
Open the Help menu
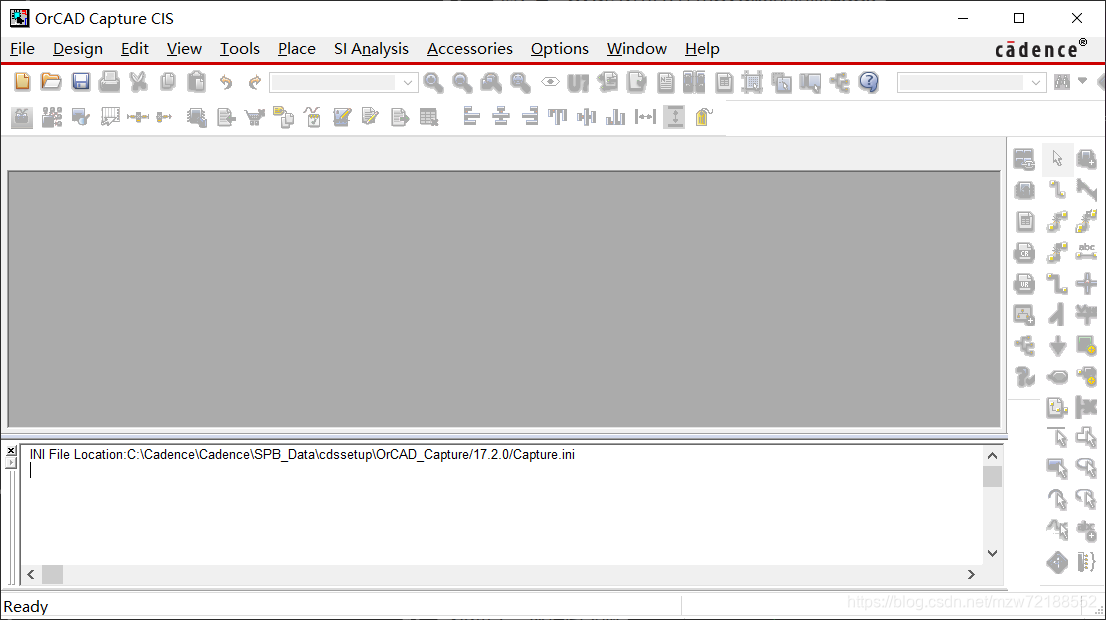tap(702, 49)
